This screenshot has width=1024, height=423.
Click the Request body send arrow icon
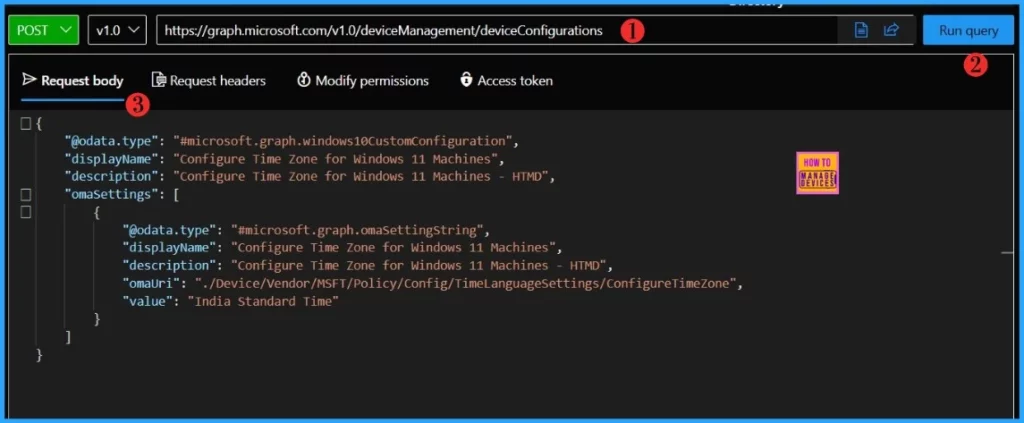pos(29,80)
